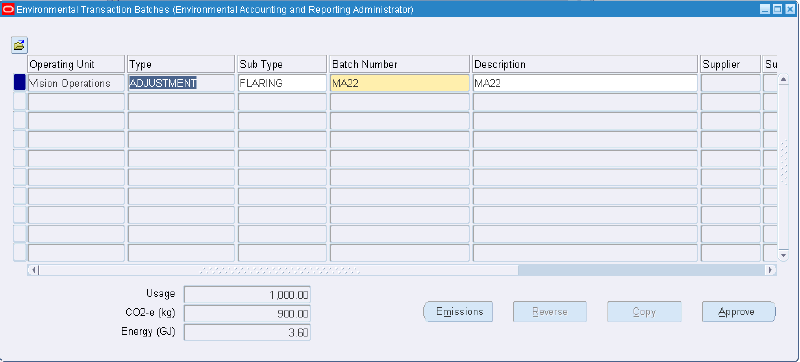
Task: Open the Emissions window
Action: point(459,312)
